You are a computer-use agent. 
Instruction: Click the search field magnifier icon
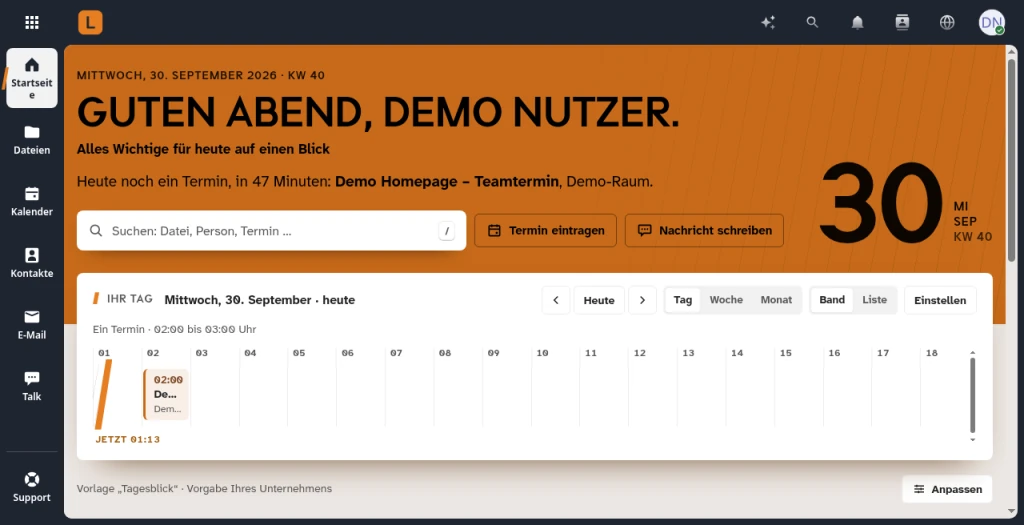96,231
